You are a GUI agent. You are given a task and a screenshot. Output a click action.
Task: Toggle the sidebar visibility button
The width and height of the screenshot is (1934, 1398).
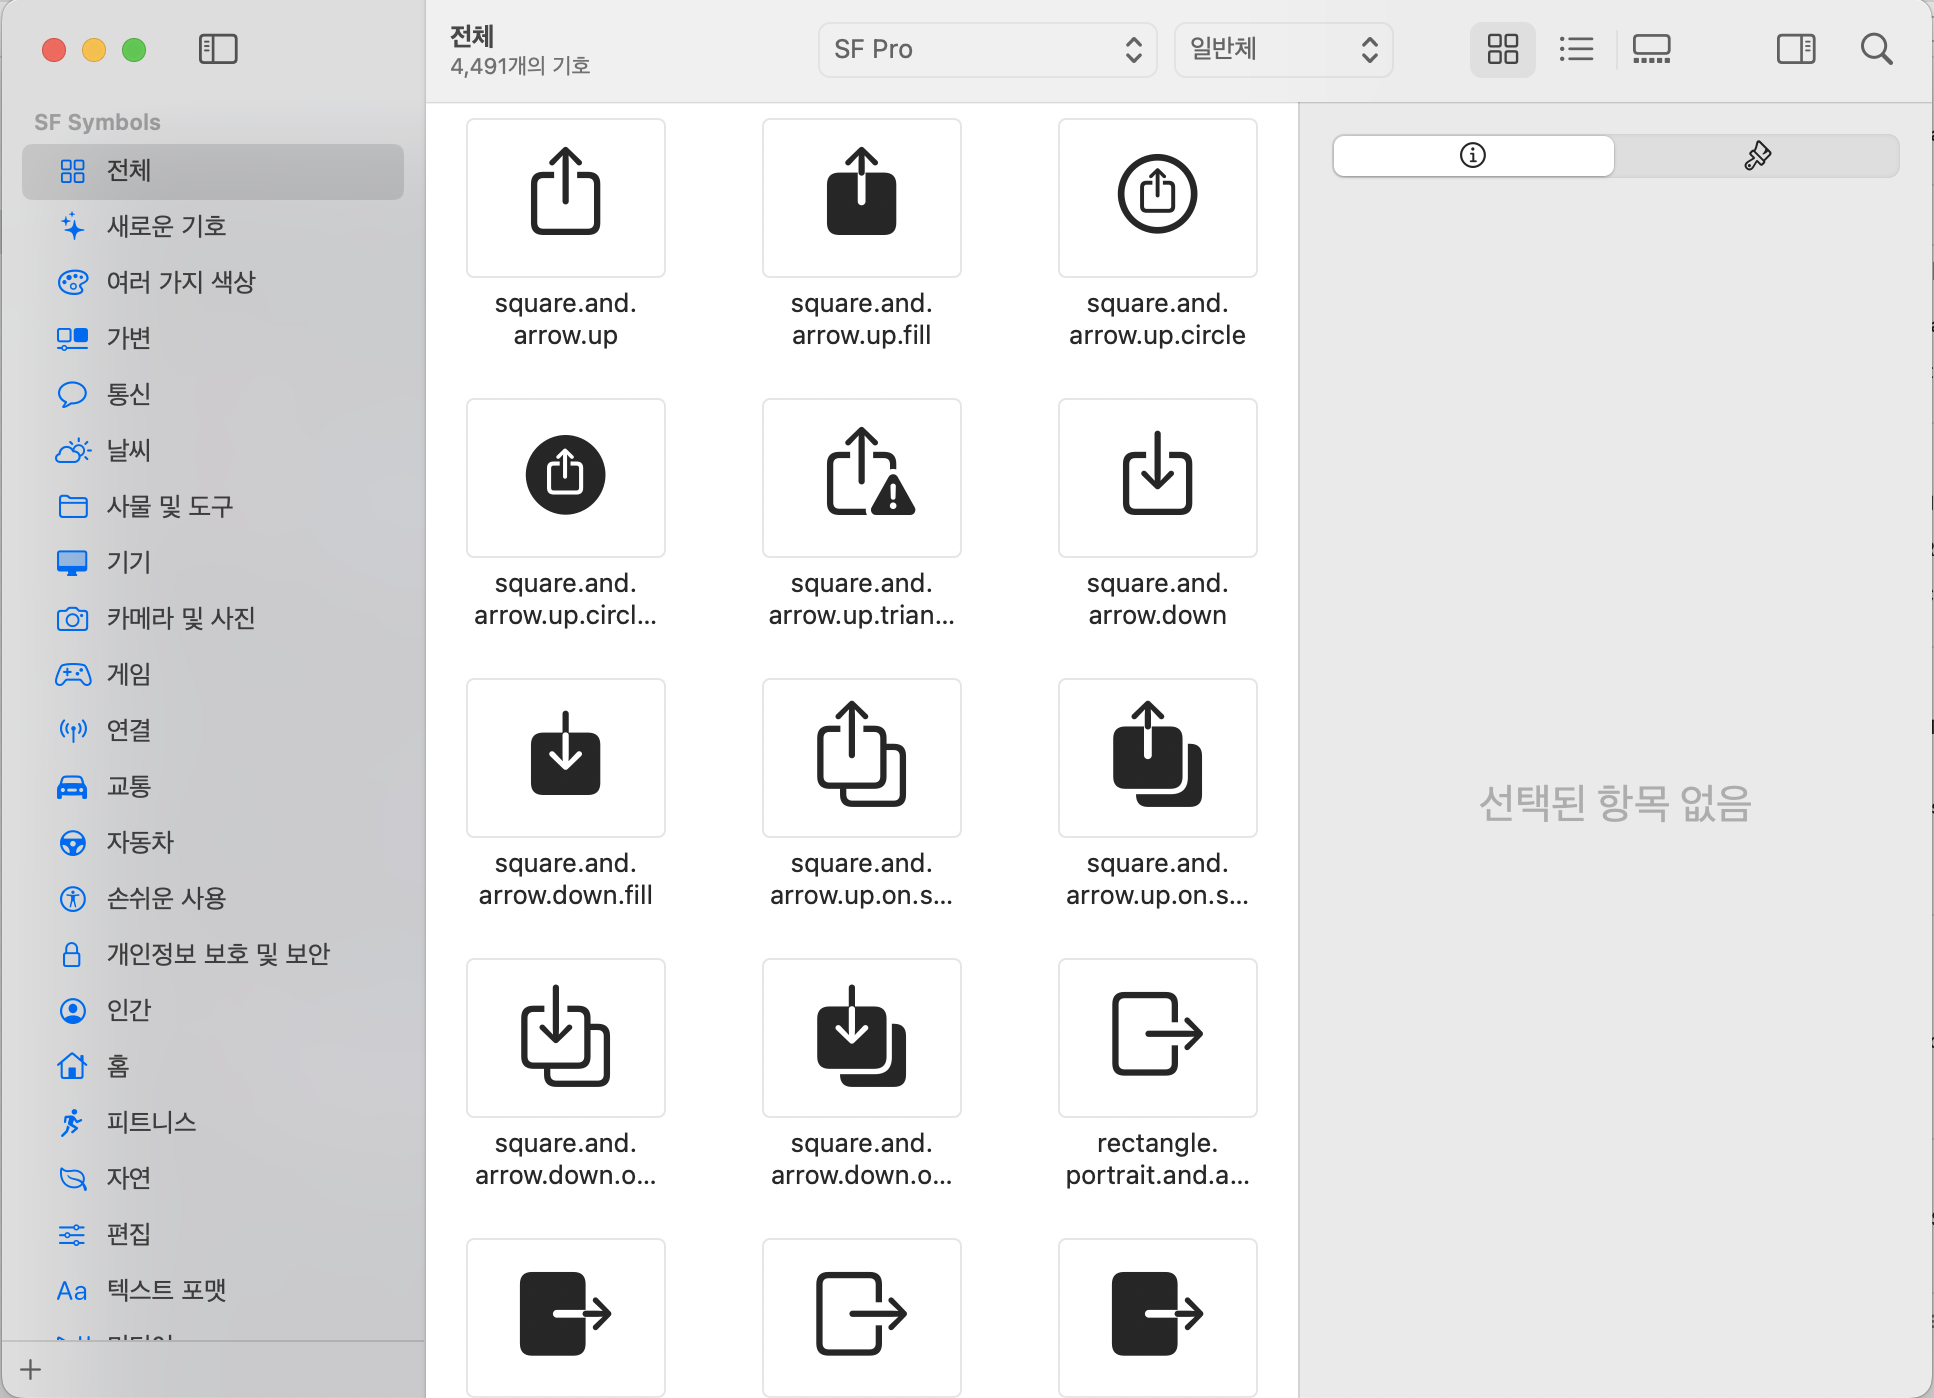click(218, 49)
